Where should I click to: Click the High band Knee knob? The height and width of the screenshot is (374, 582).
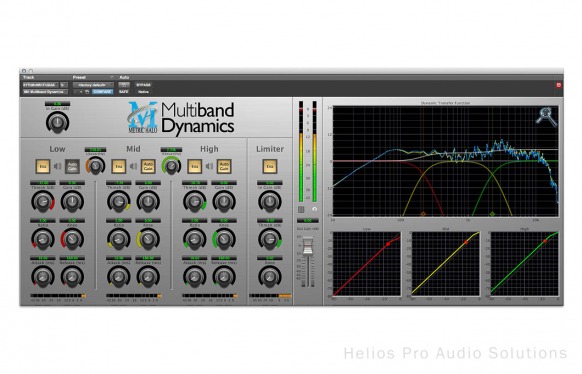click(224, 239)
